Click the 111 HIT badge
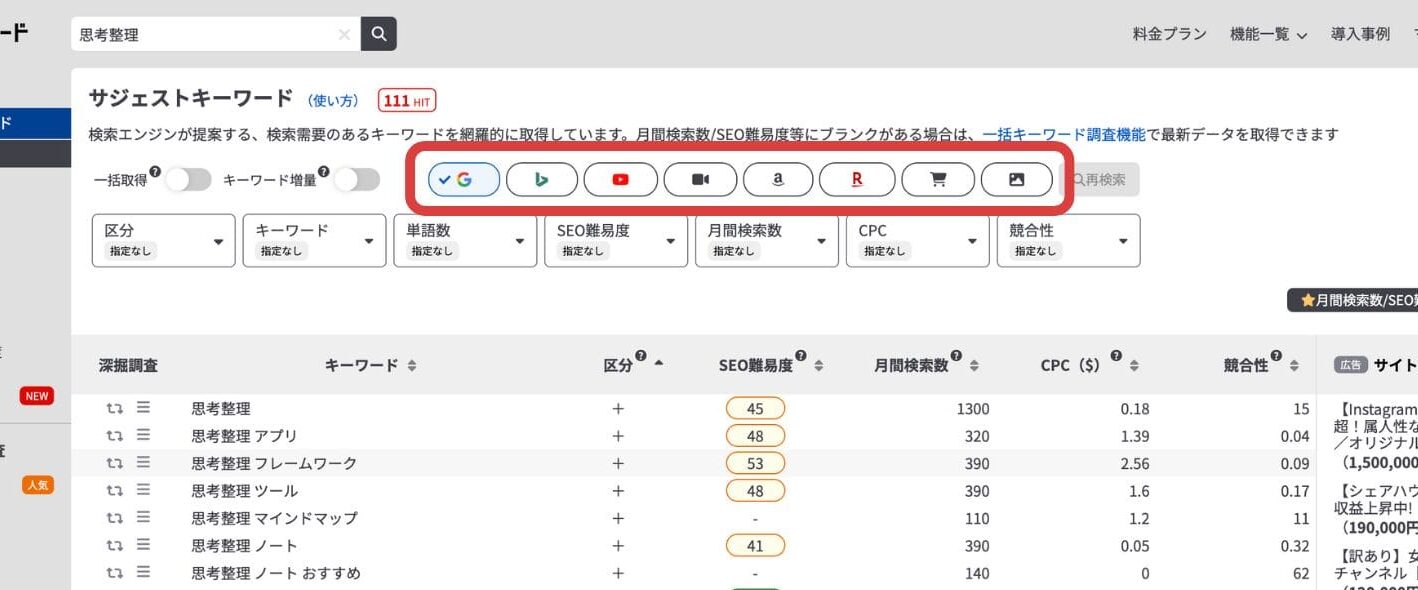Screen dimensions: 1418x590 click(x=407, y=101)
